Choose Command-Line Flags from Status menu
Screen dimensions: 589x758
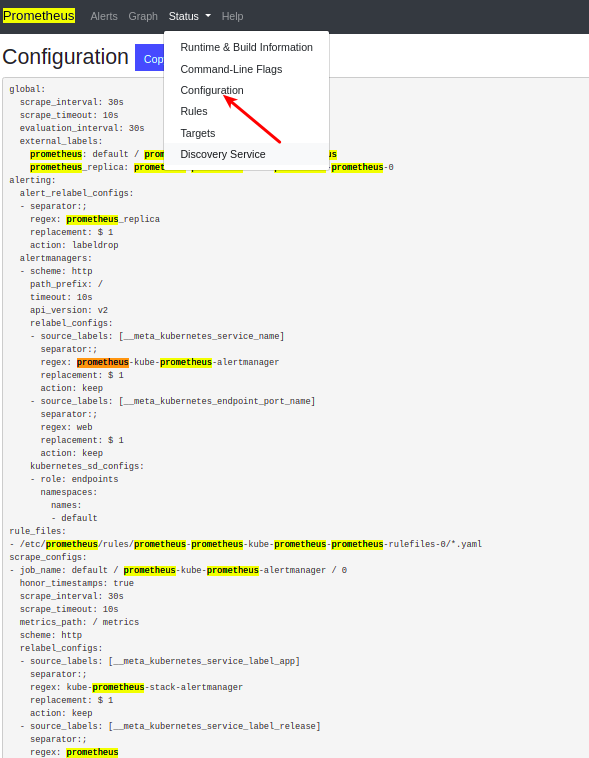(x=246, y=69)
